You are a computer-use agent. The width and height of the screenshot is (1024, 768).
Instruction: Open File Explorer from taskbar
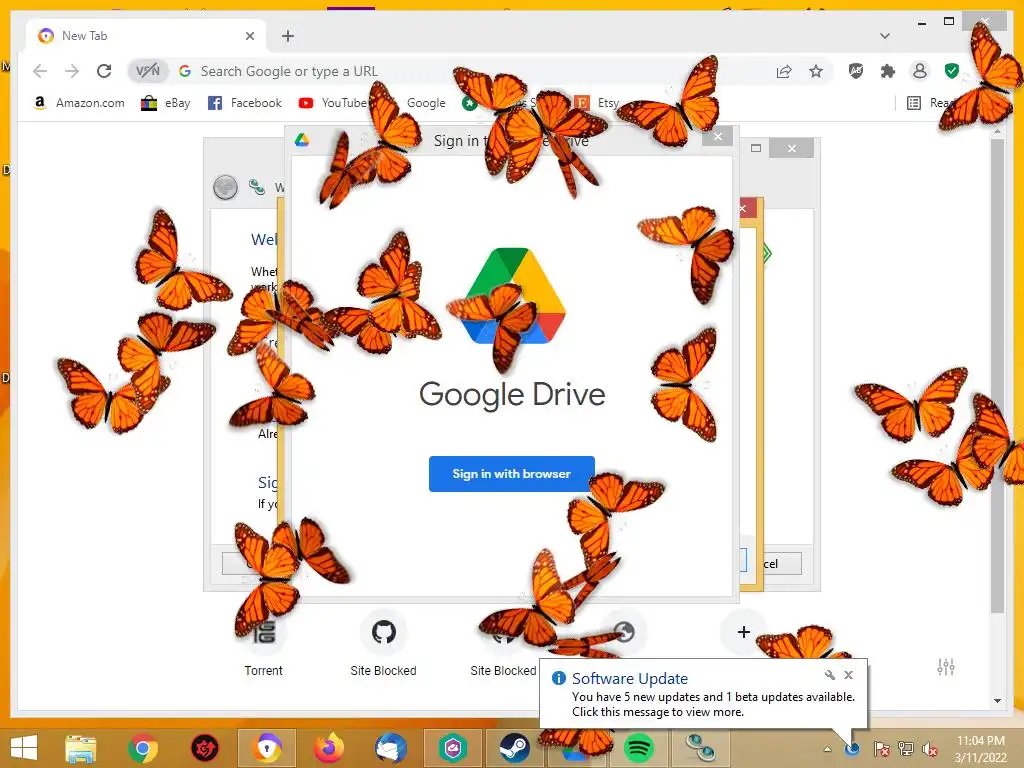81,748
